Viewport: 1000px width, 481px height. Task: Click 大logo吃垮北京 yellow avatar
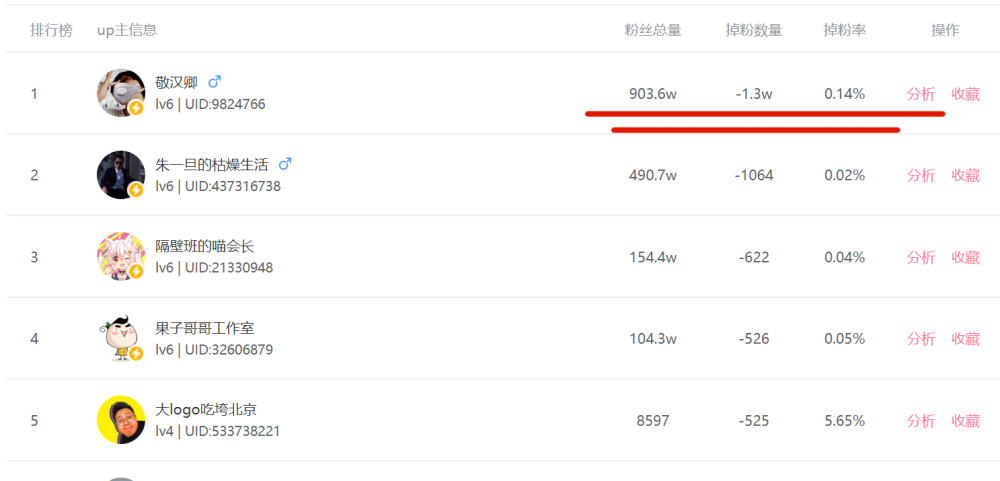coord(121,420)
